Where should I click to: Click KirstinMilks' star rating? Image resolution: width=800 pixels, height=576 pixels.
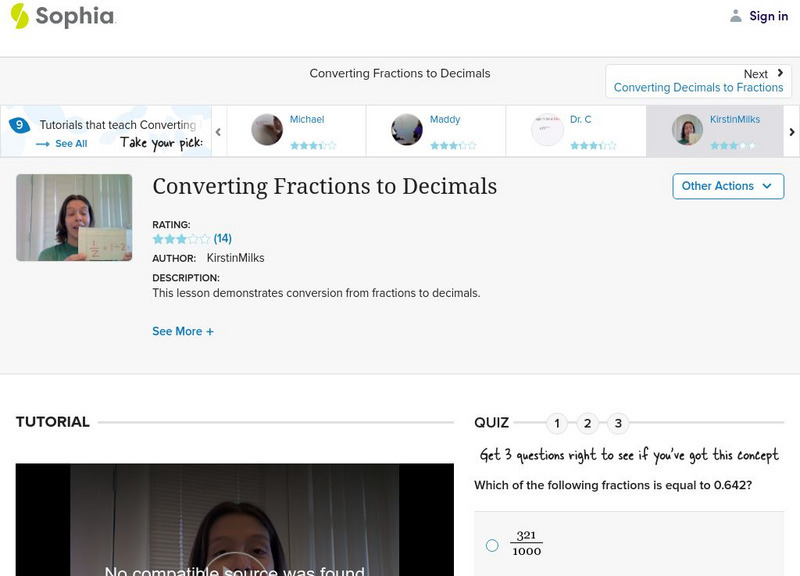click(x=733, y=144)
